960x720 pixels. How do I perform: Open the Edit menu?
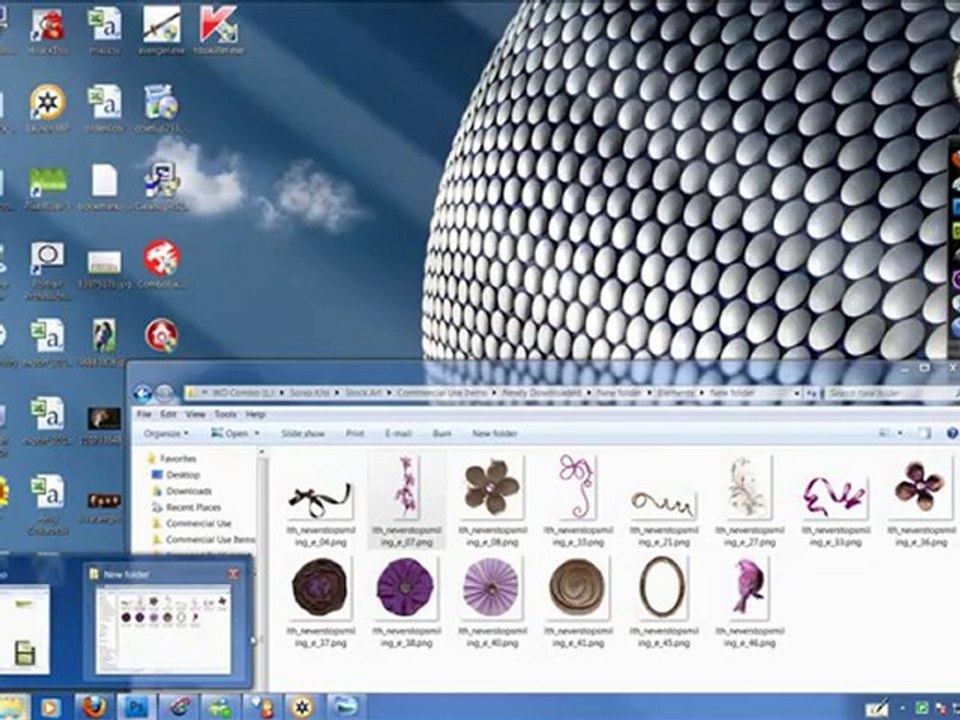(x=168, y=414)
